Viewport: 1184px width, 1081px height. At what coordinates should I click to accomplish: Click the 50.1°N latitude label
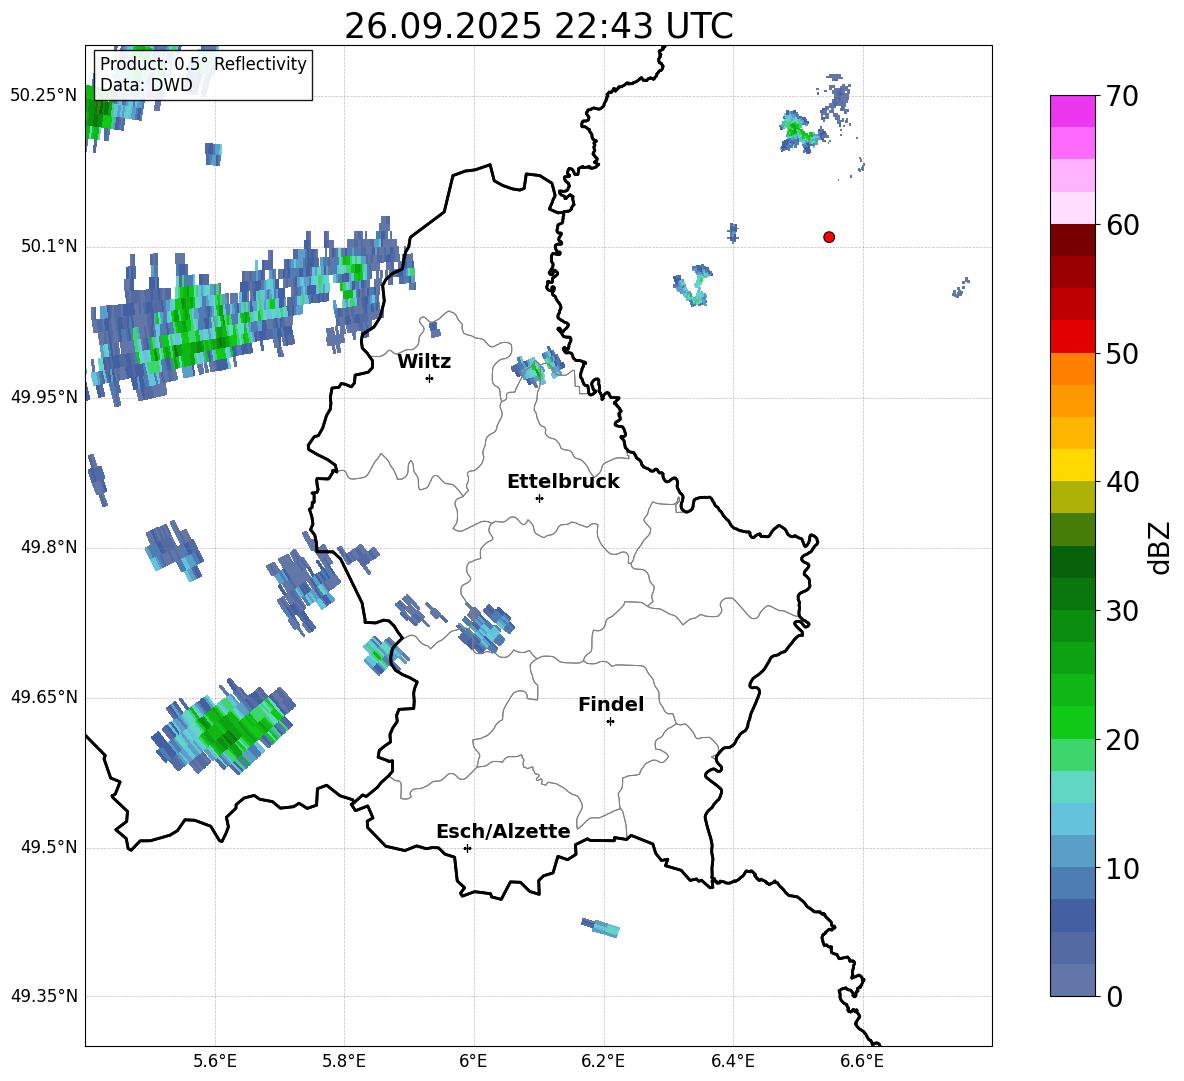click(x=49, y=246)
